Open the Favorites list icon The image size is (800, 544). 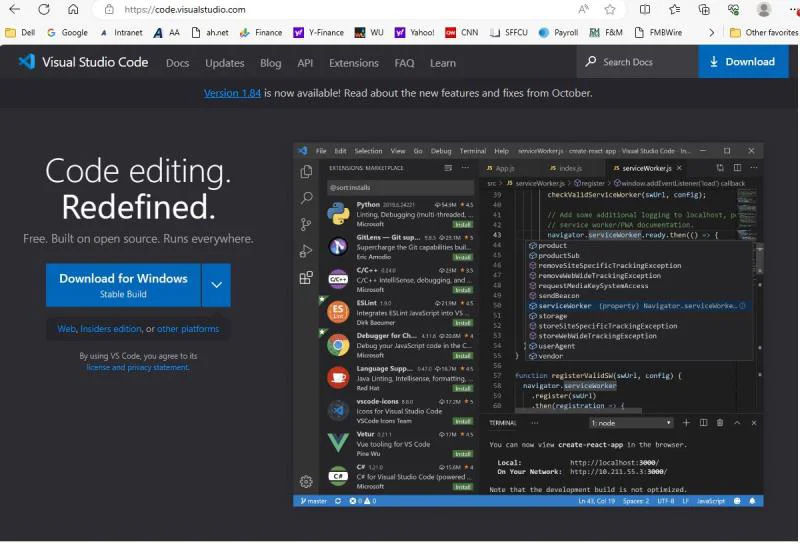[674, 9]
